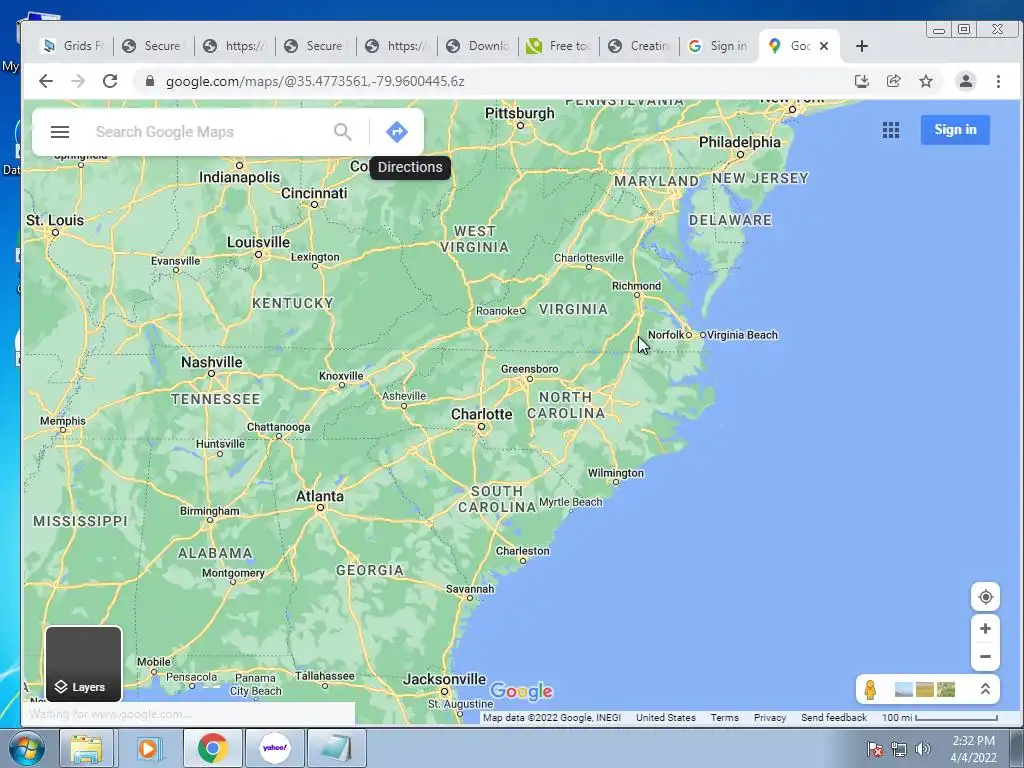Open the Layers map type panel
The height and width of the screenshot is (768, 1024).
coord(84,664)
